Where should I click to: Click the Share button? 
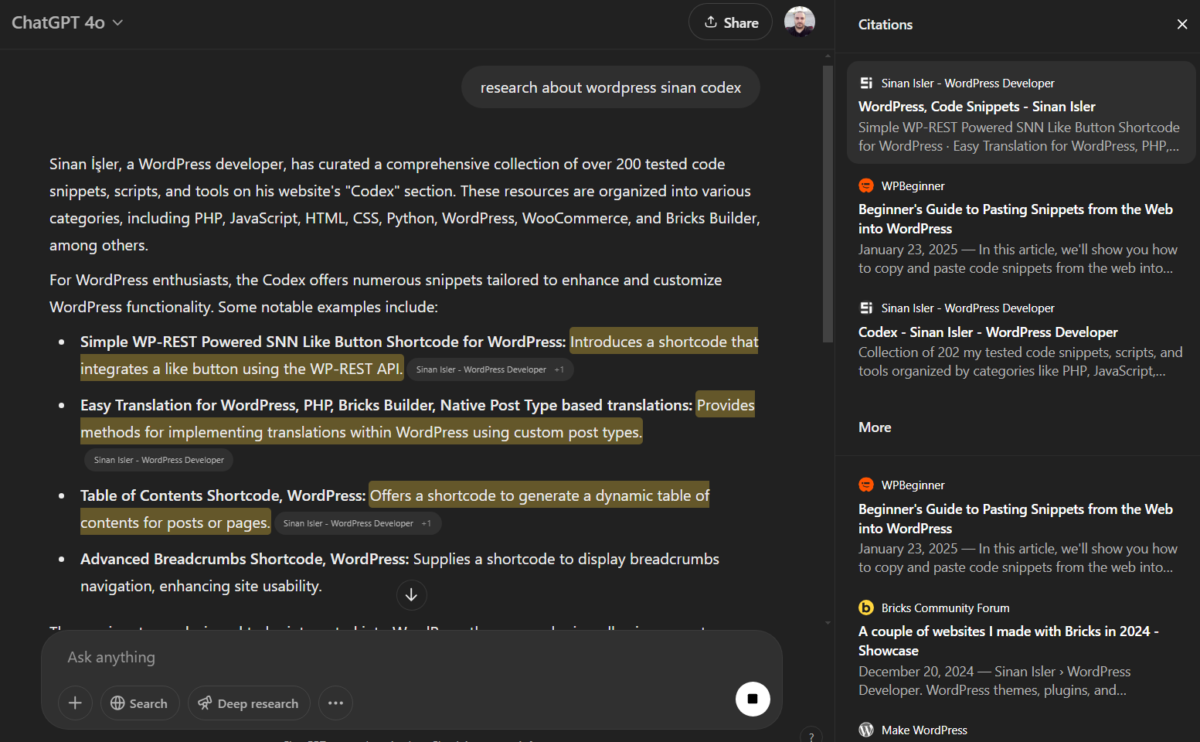pos(730,22)
